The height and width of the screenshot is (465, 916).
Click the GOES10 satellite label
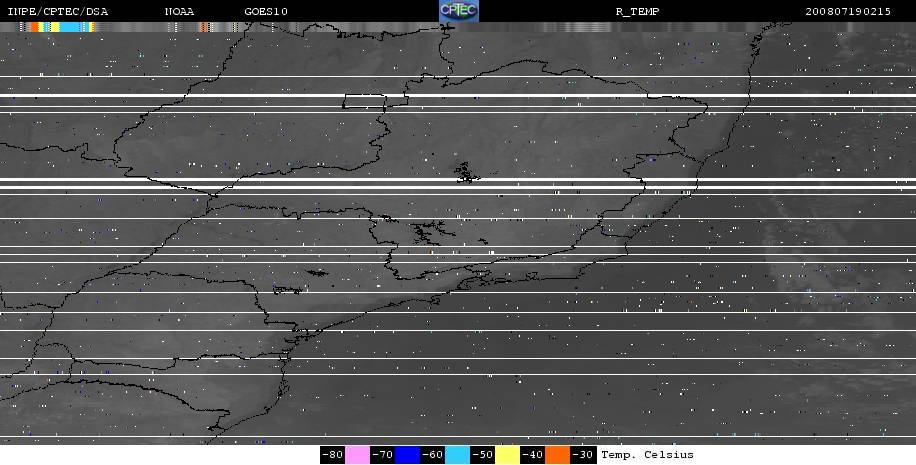[266, 11]
